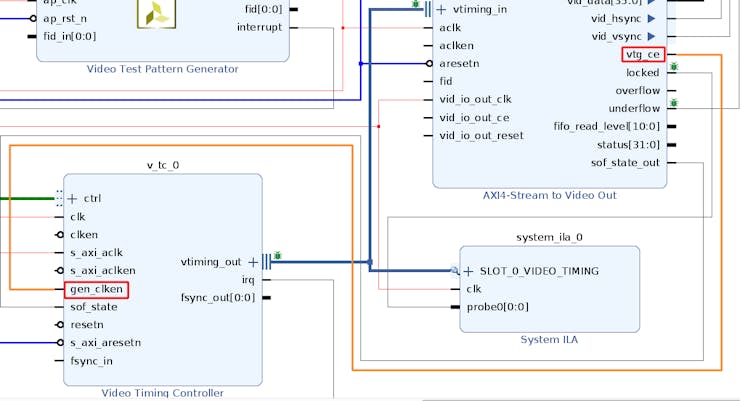Select the sof_state input port

click(93, 307)
